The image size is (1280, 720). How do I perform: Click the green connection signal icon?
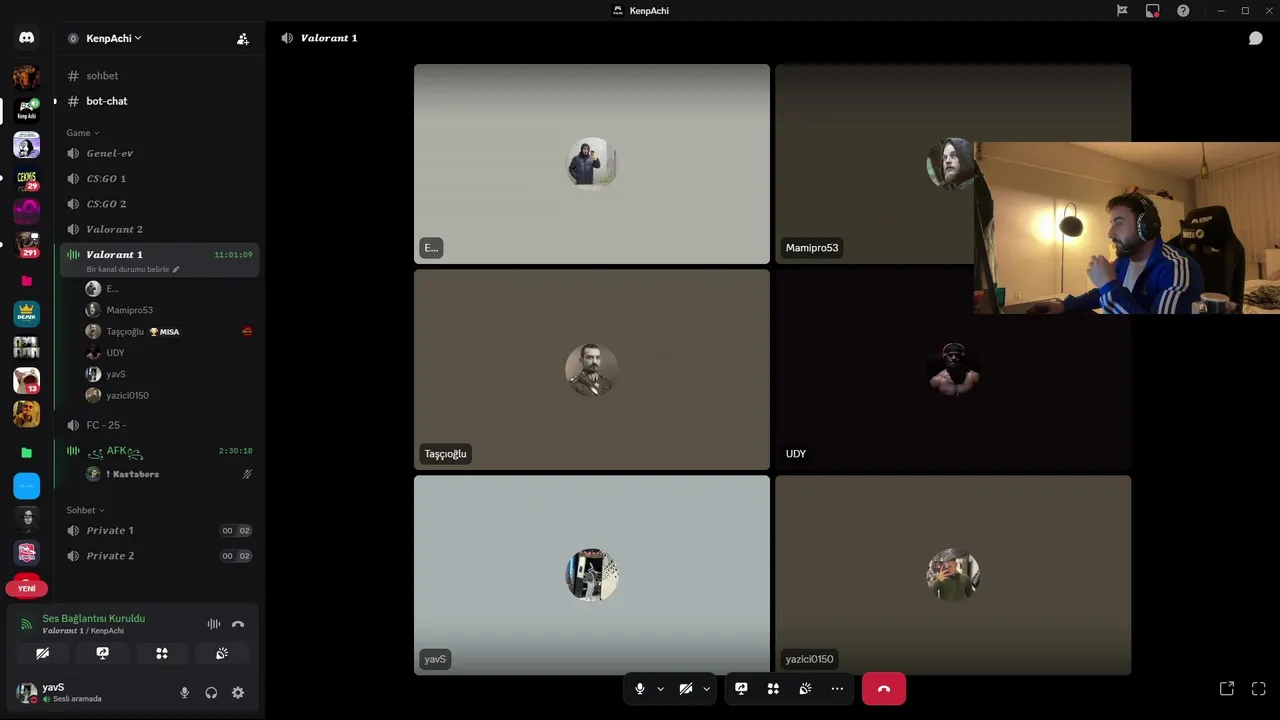pos(27,624)
